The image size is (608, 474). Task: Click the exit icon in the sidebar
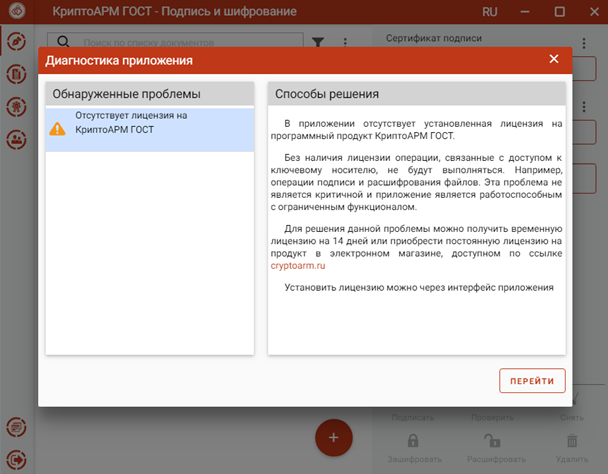coord(16,460)
